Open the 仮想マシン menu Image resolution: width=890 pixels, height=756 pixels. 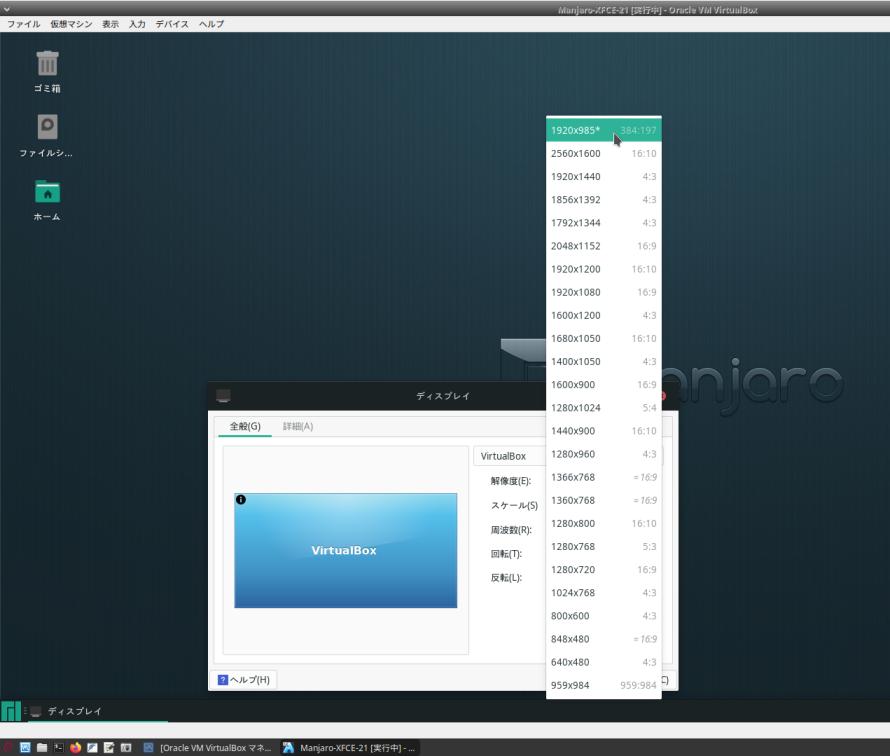(x=71, y=24)
